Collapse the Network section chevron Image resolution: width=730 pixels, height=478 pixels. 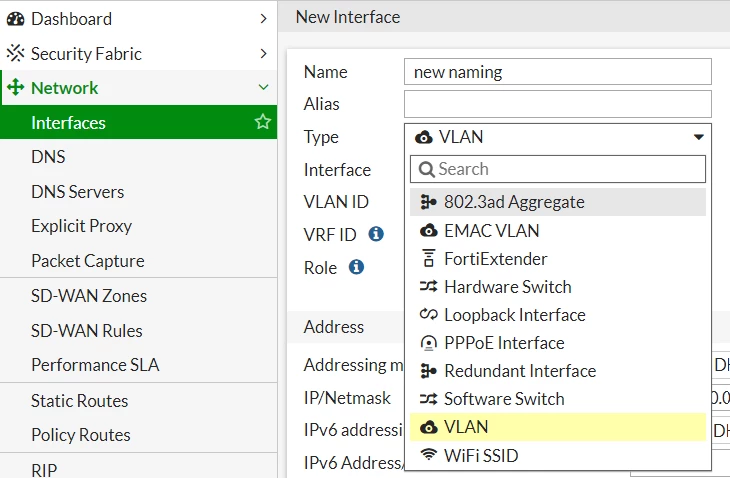click(264, 87)
